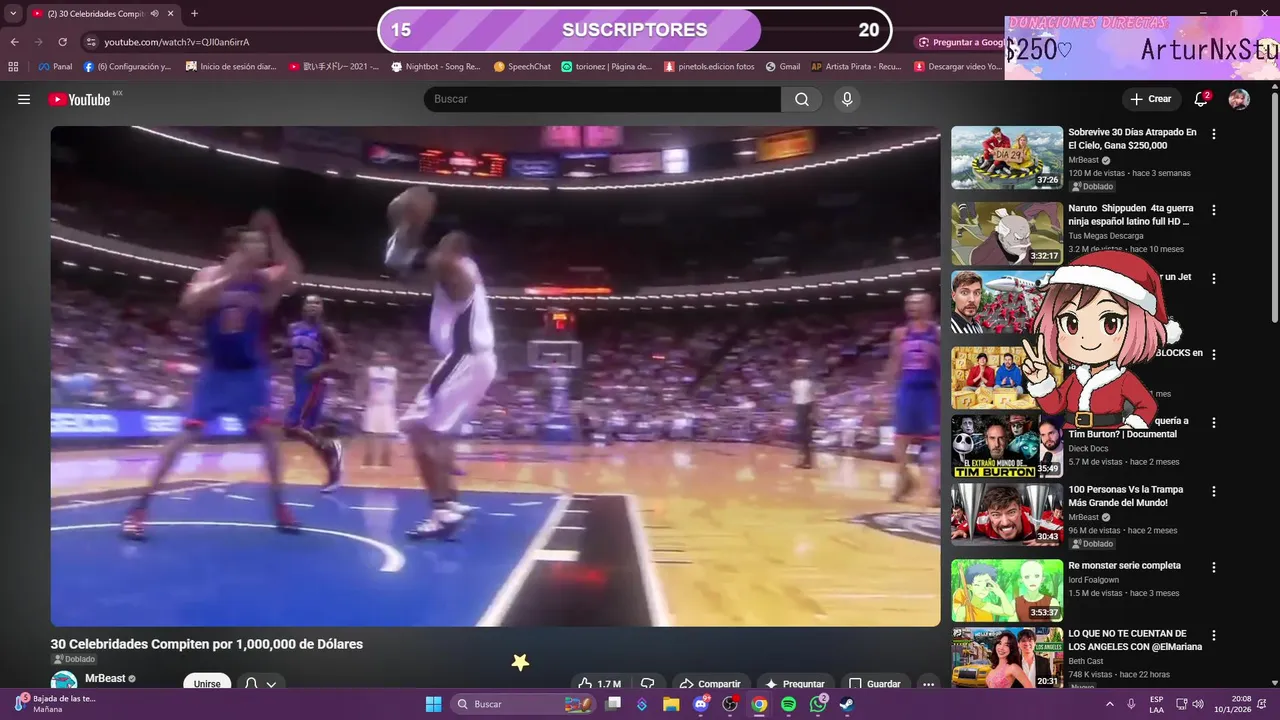Open File Explorer from the taskbar
Viewport: 1280px width, 720px height.
point(671,704)
